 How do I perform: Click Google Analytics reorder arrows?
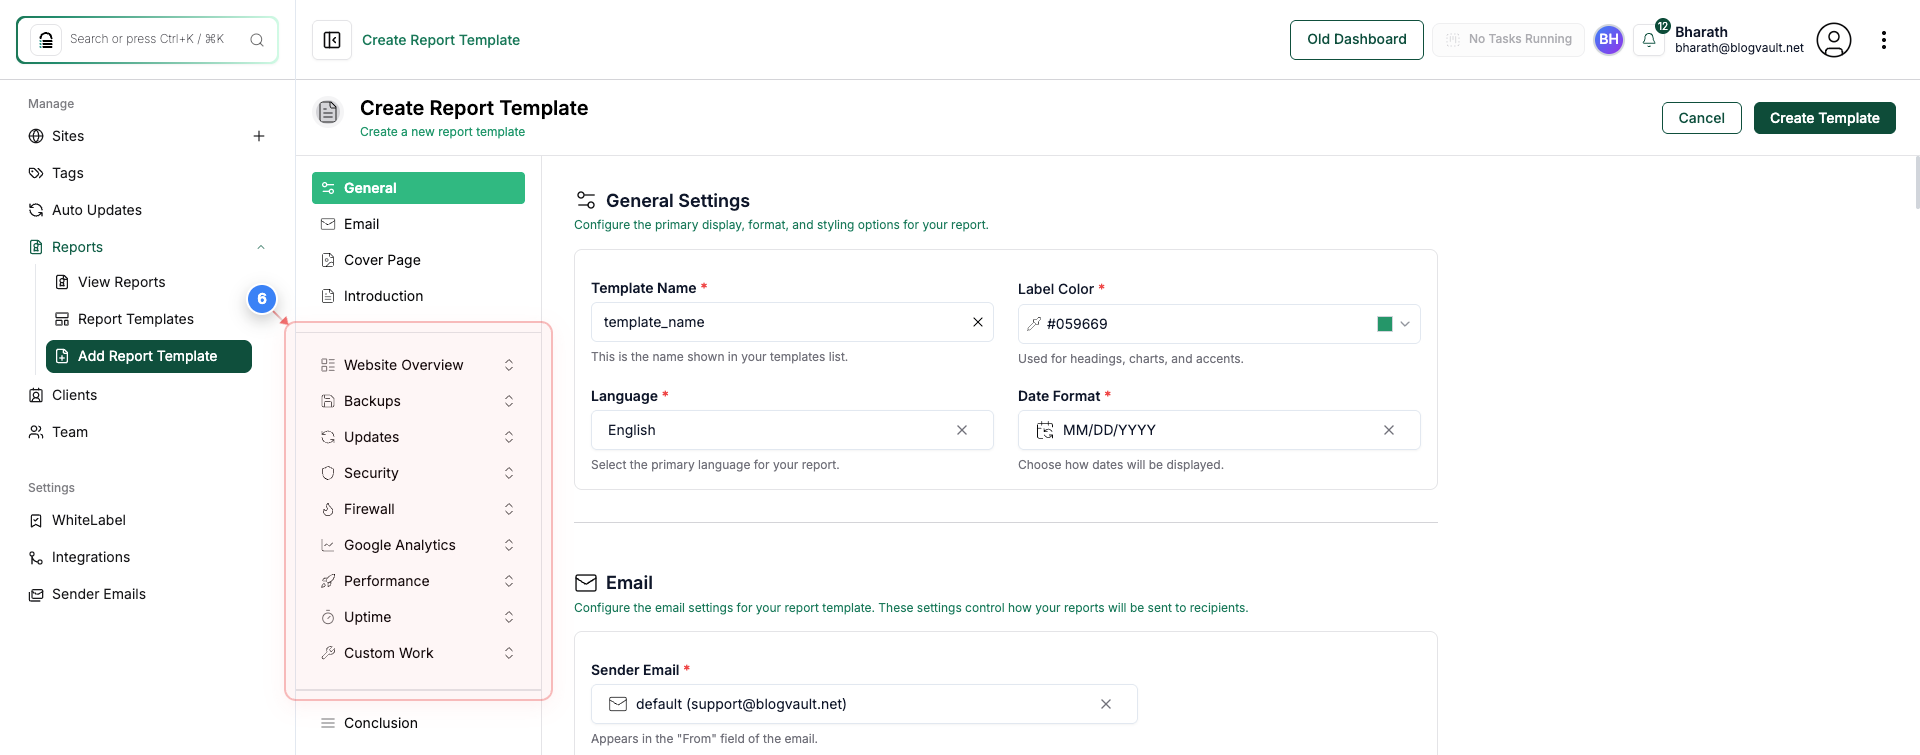click(509, 545)
